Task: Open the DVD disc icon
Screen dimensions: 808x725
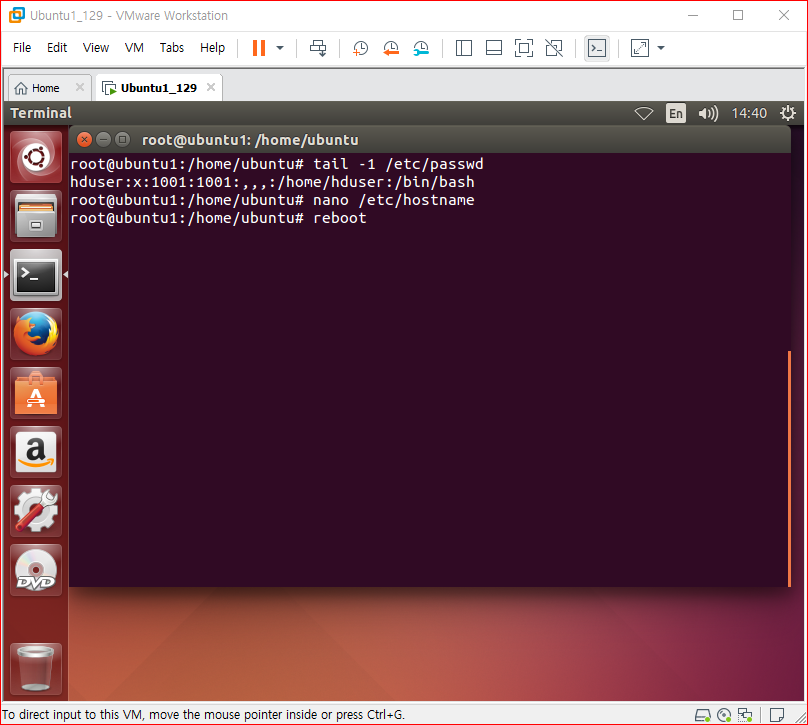Action: point(36,570)
